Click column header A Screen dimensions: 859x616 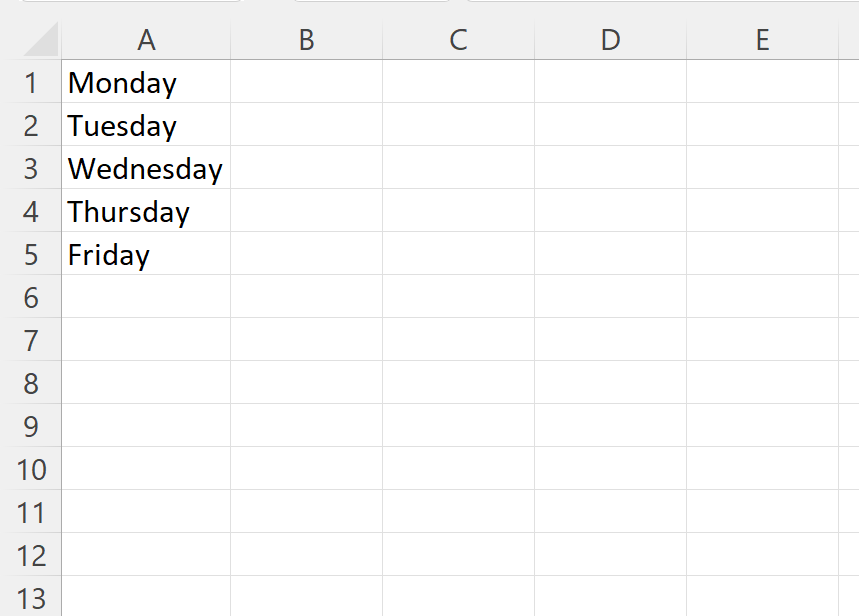[x=146, y=40]
